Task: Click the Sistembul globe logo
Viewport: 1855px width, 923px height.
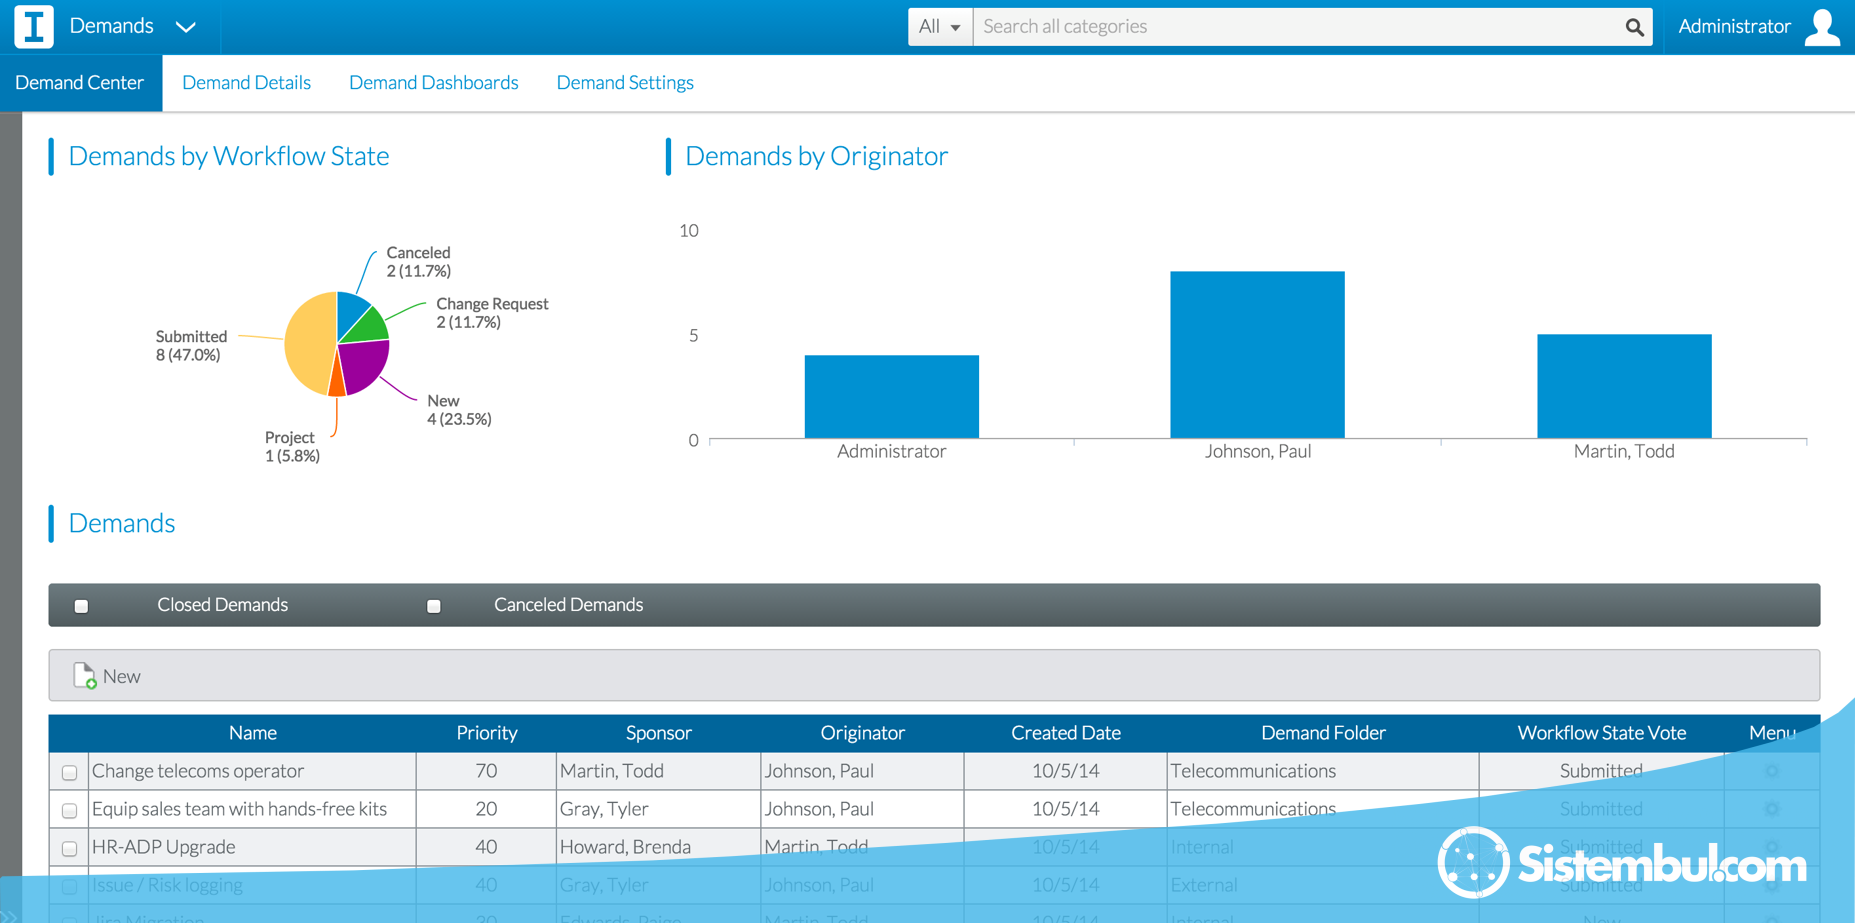Action: point(1472,862)
